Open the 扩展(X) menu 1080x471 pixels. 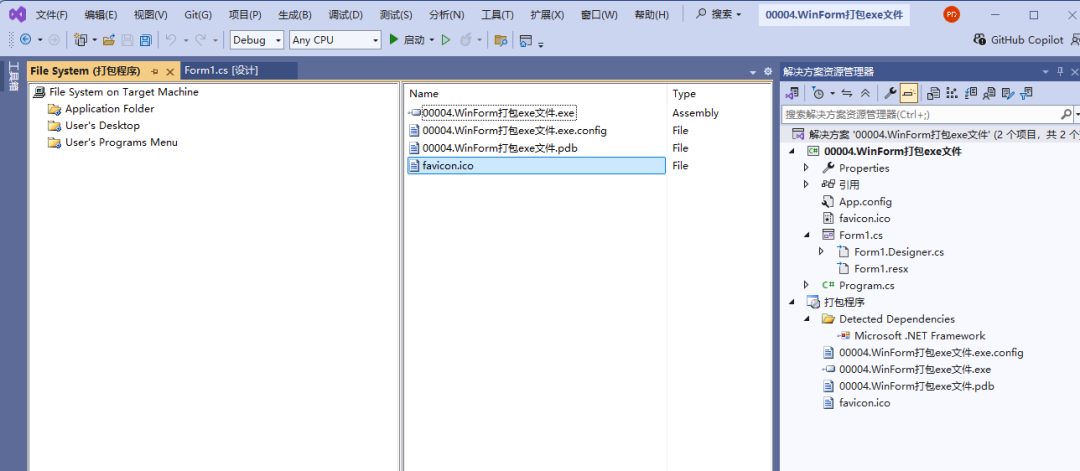point(548,14)
